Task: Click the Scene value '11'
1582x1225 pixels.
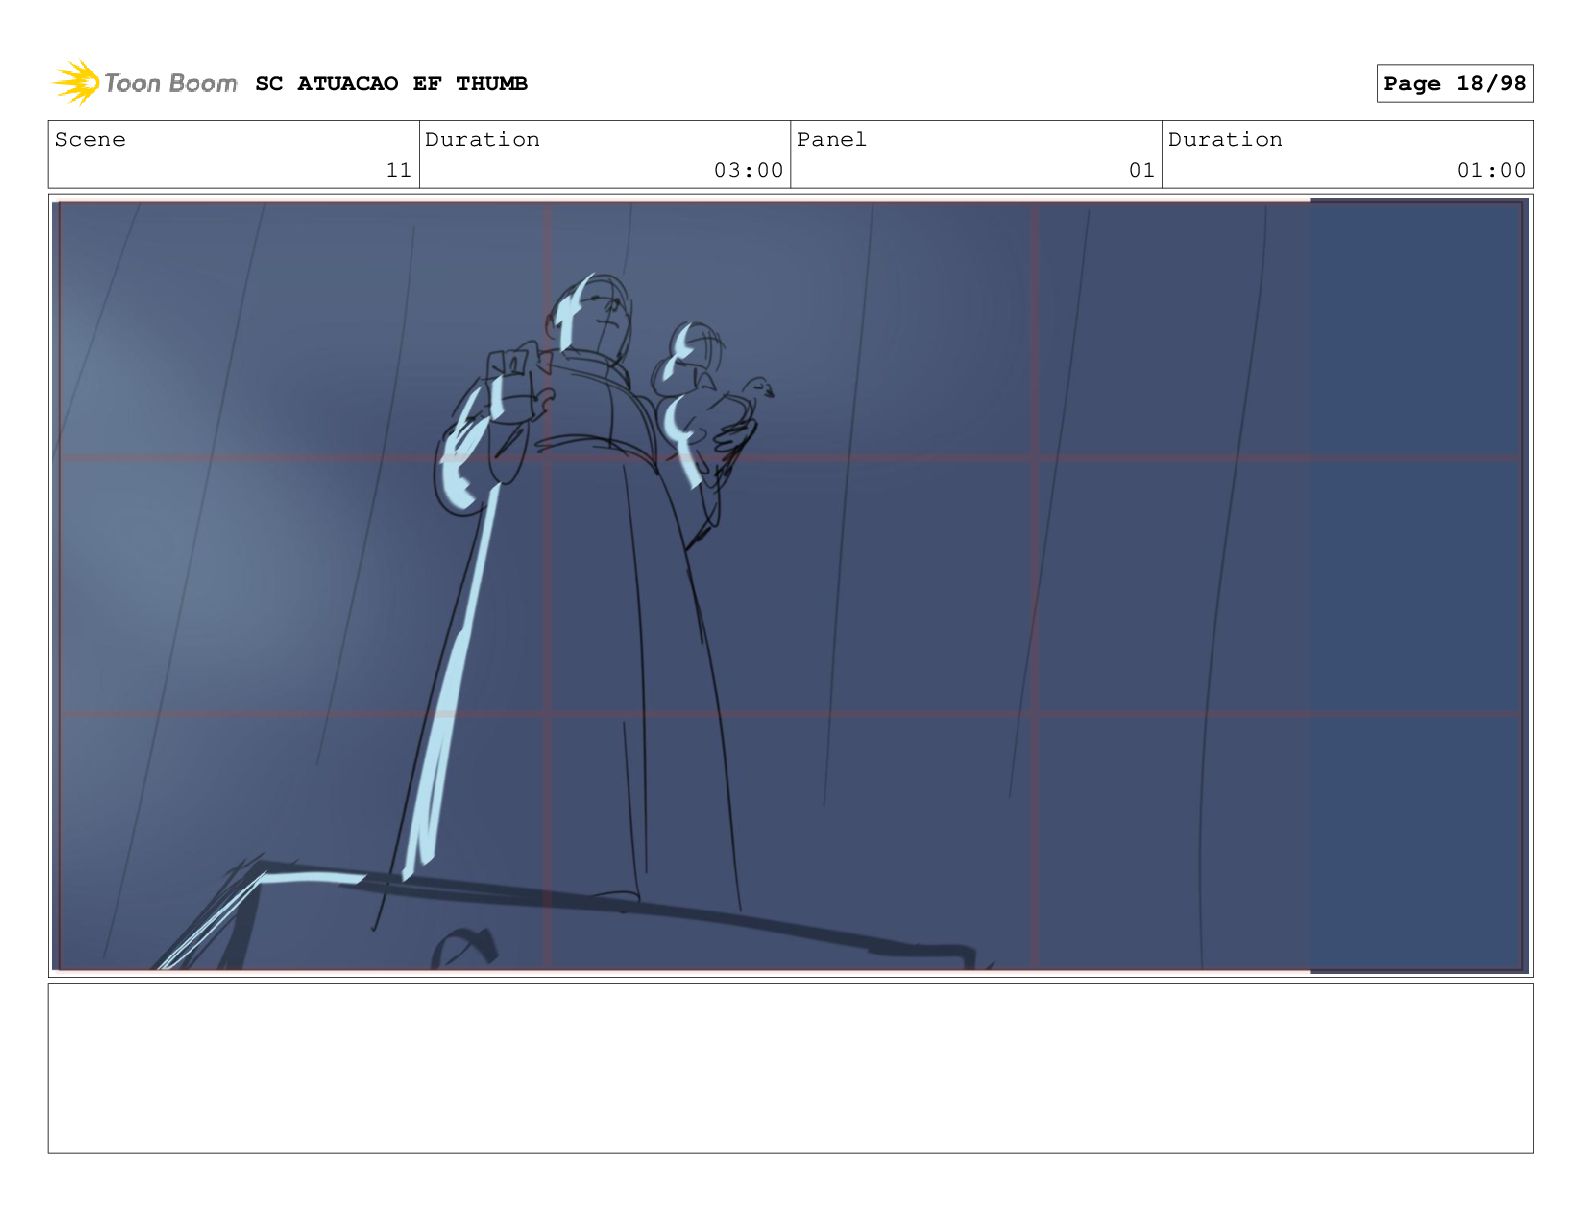Action: point(398,170)
